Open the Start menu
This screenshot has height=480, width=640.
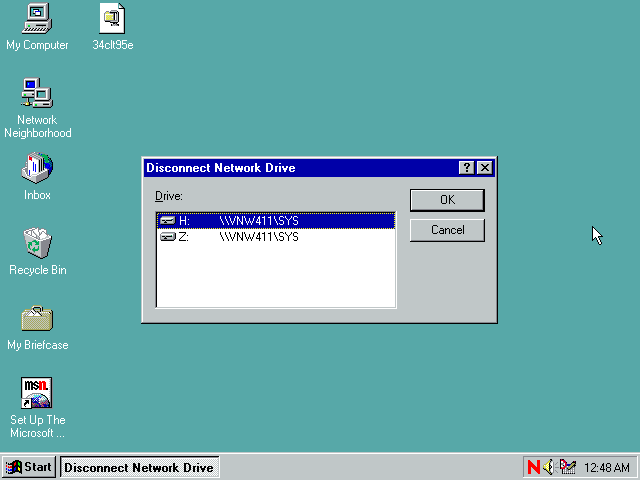pyautogui.click(x=28, y=467)
